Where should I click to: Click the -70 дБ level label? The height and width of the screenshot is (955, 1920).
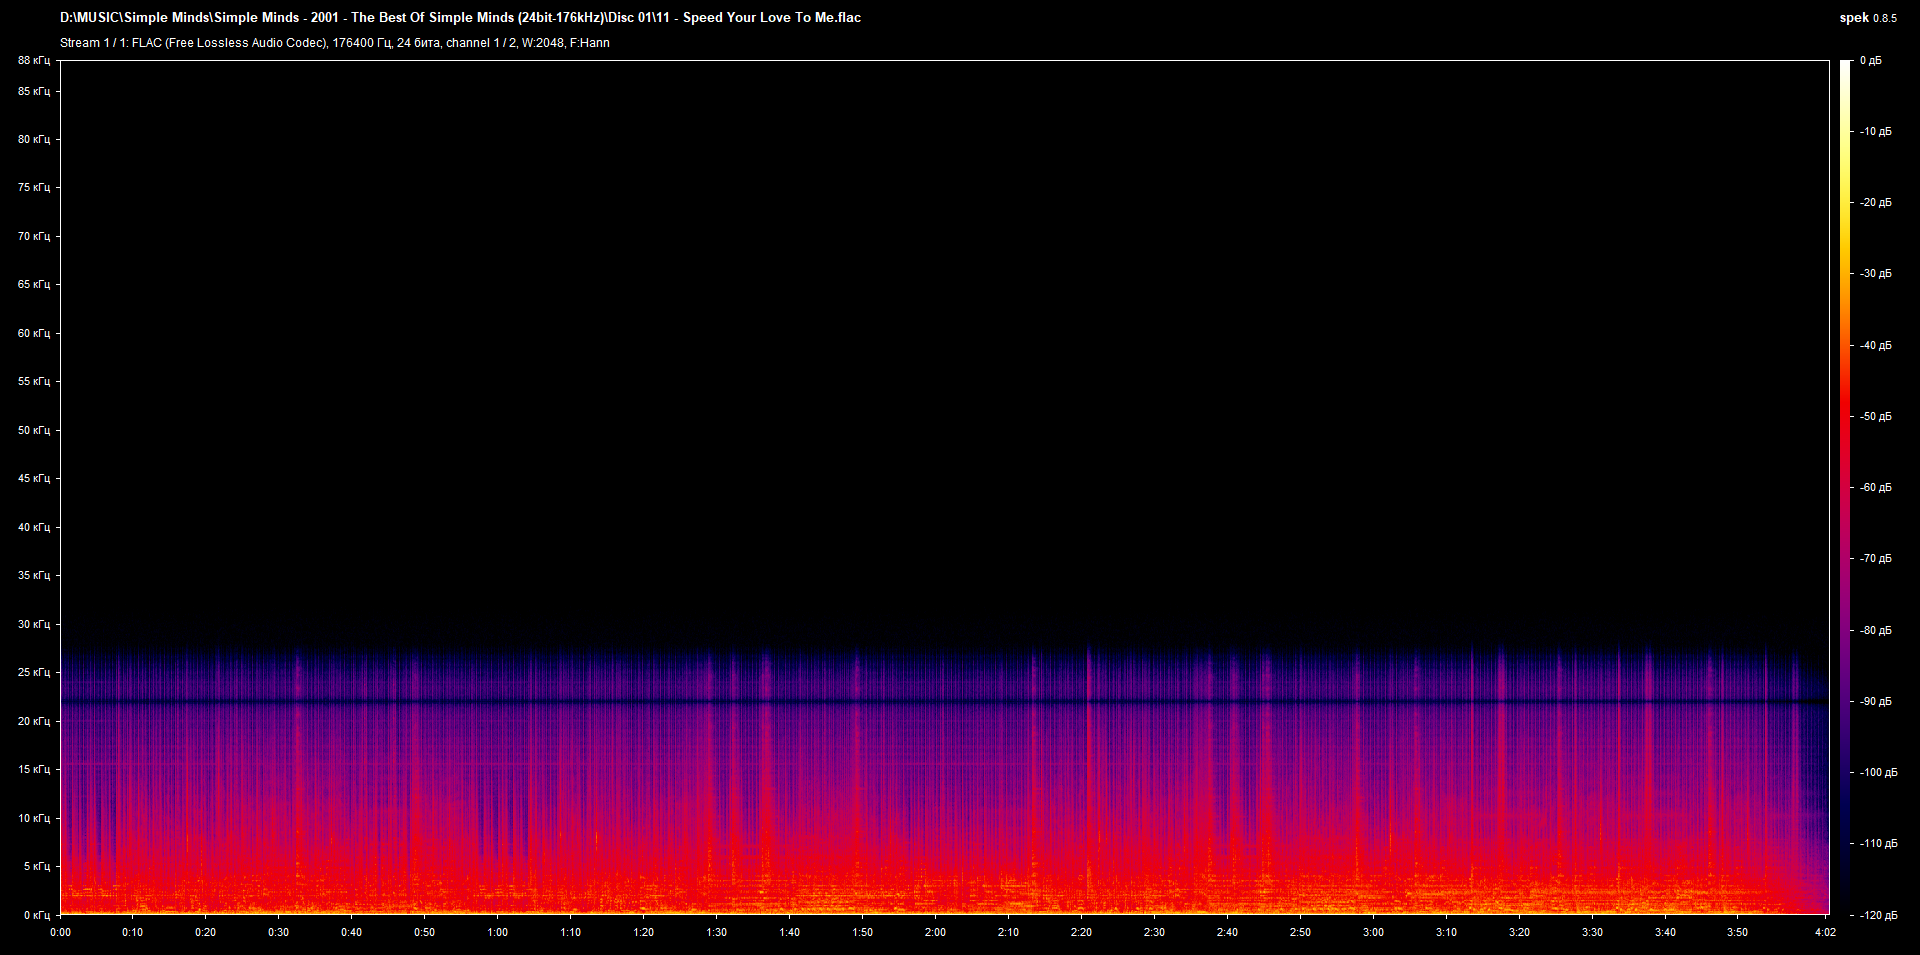tap(1876, 558)
